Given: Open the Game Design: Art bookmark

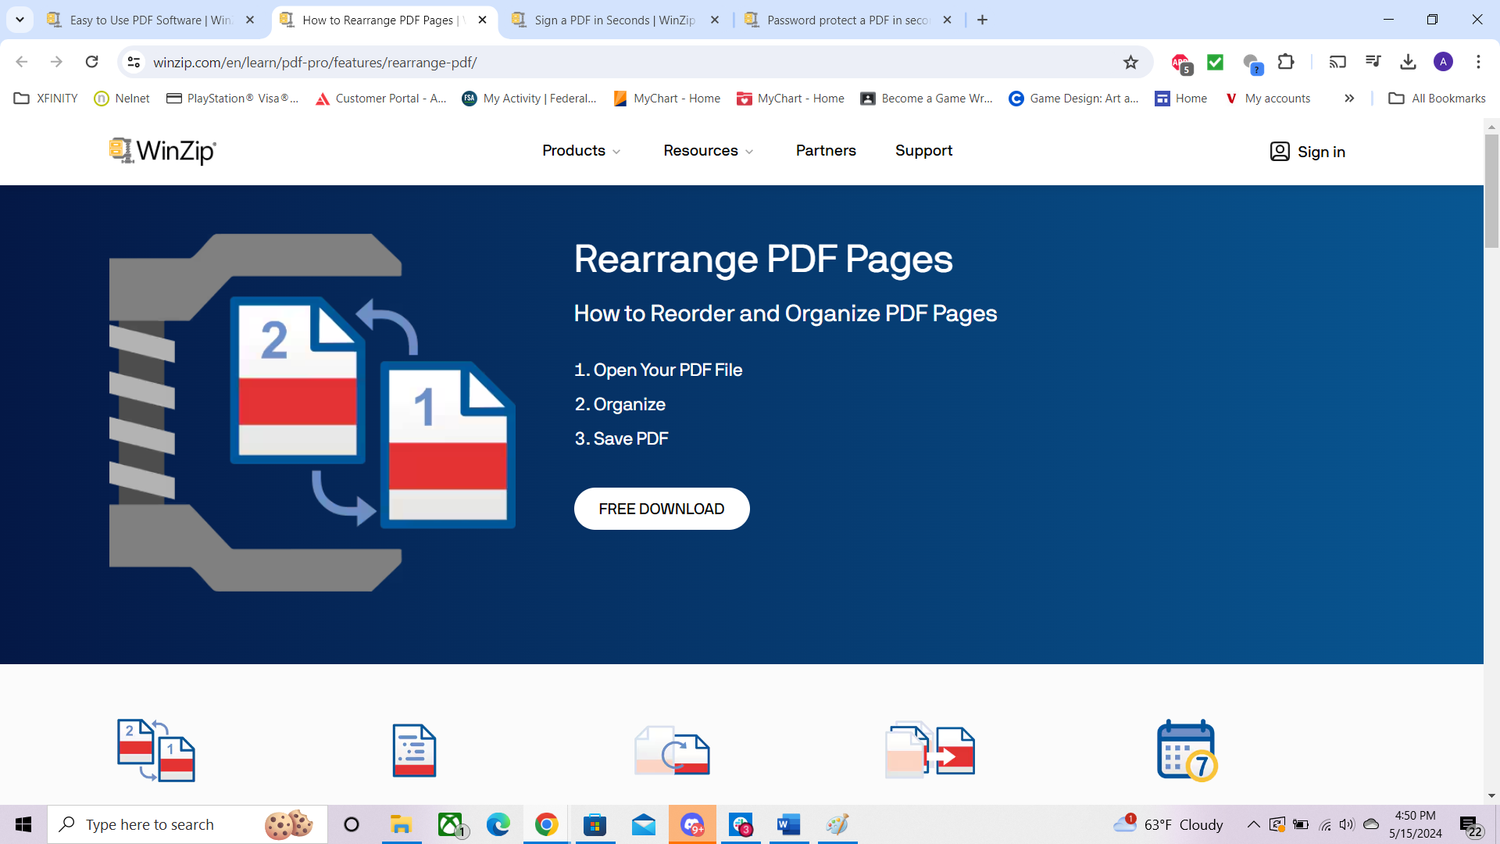Looking at the screenshot, I should tap(1073, 98).
